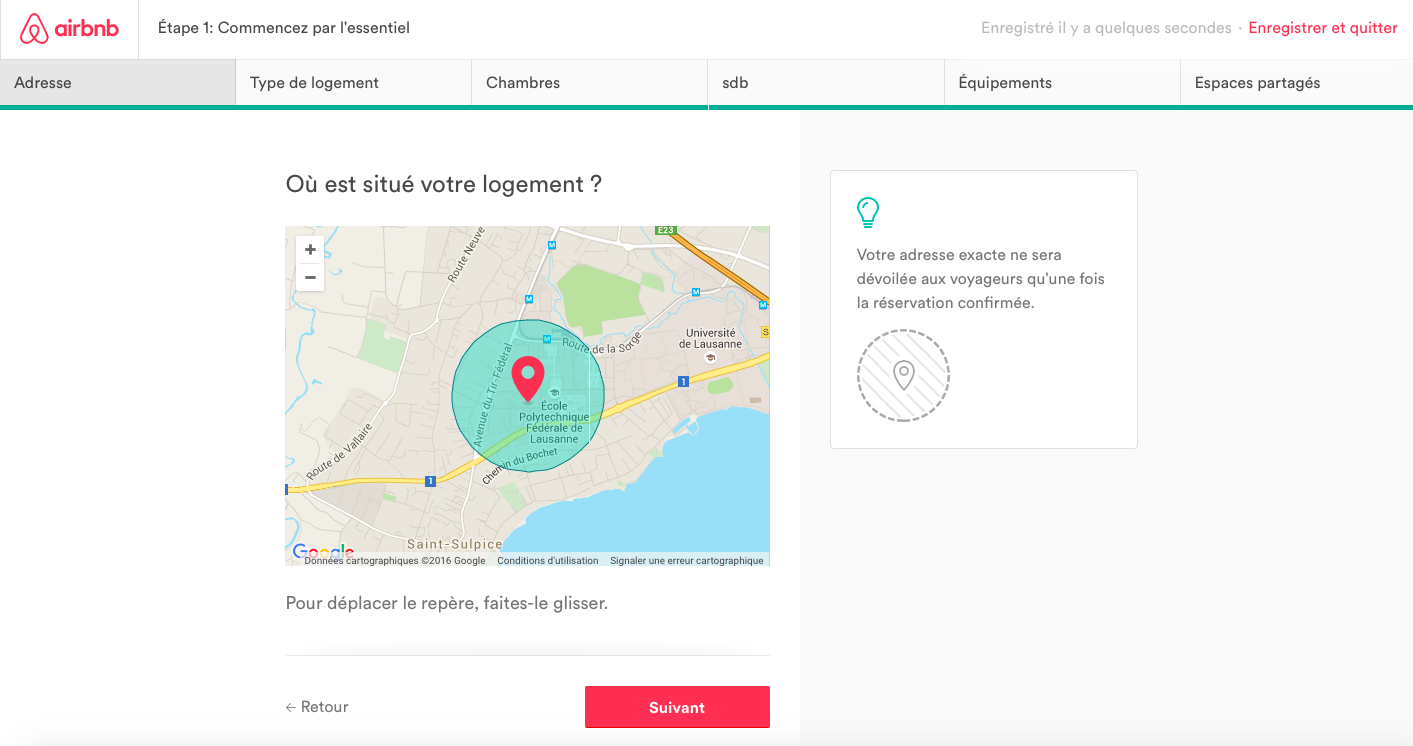Click the Airbnb logo

(x=69, y=29)
